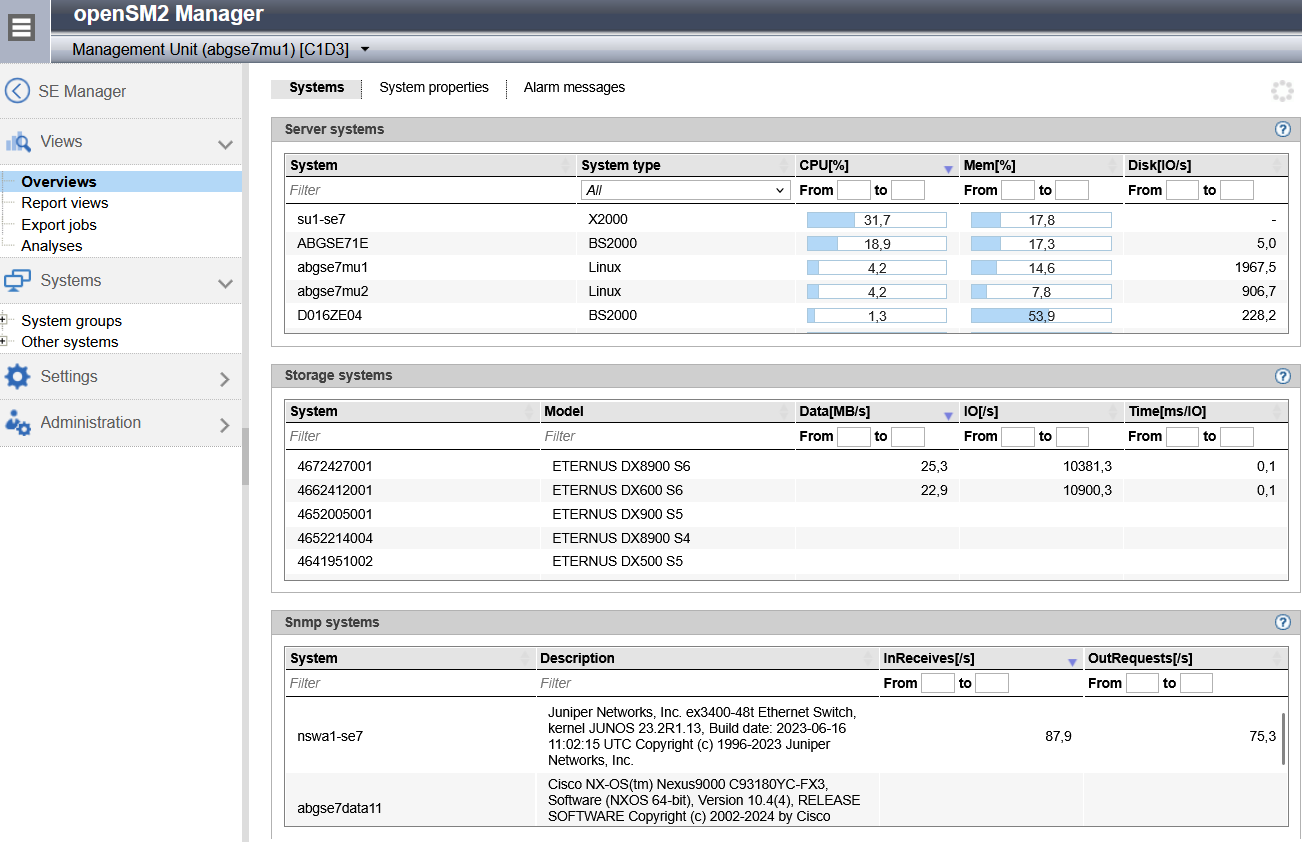Switch to the System properties tab
This screenshot has width=1302, height=842.
(x=434, y=88)
